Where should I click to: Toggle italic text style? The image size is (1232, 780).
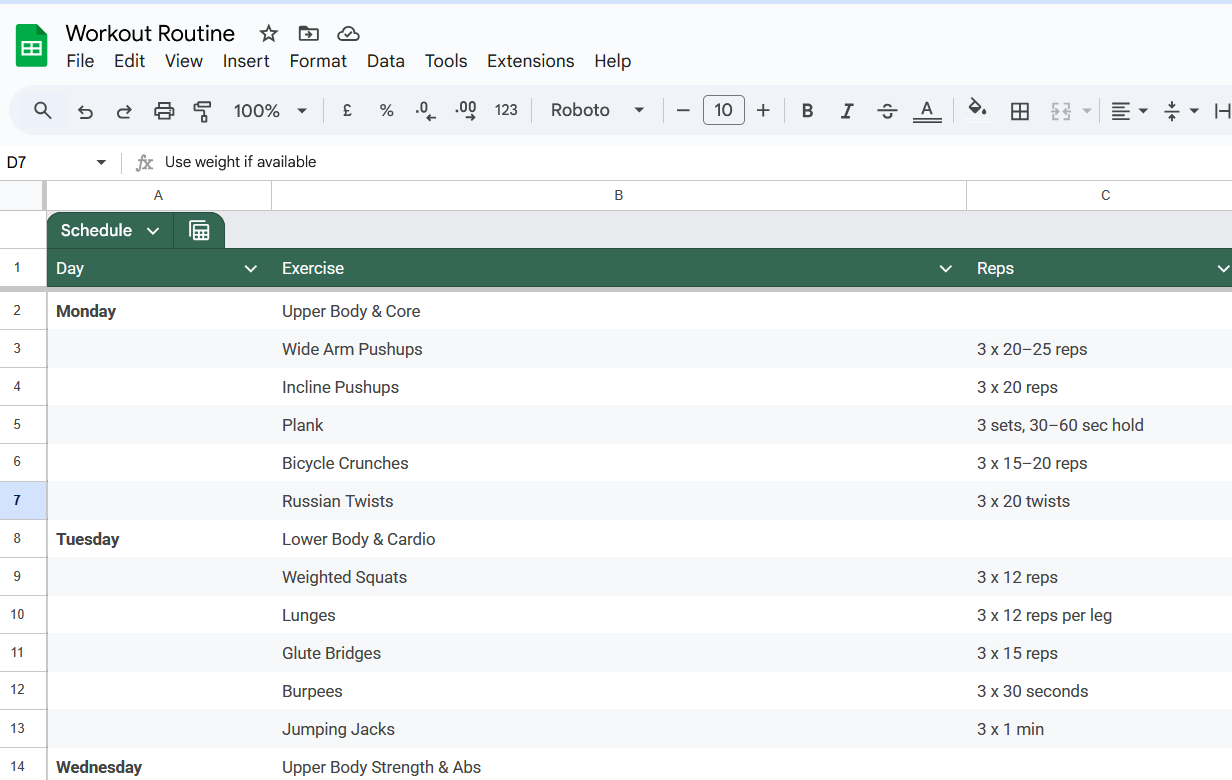[x=846, y=111]
